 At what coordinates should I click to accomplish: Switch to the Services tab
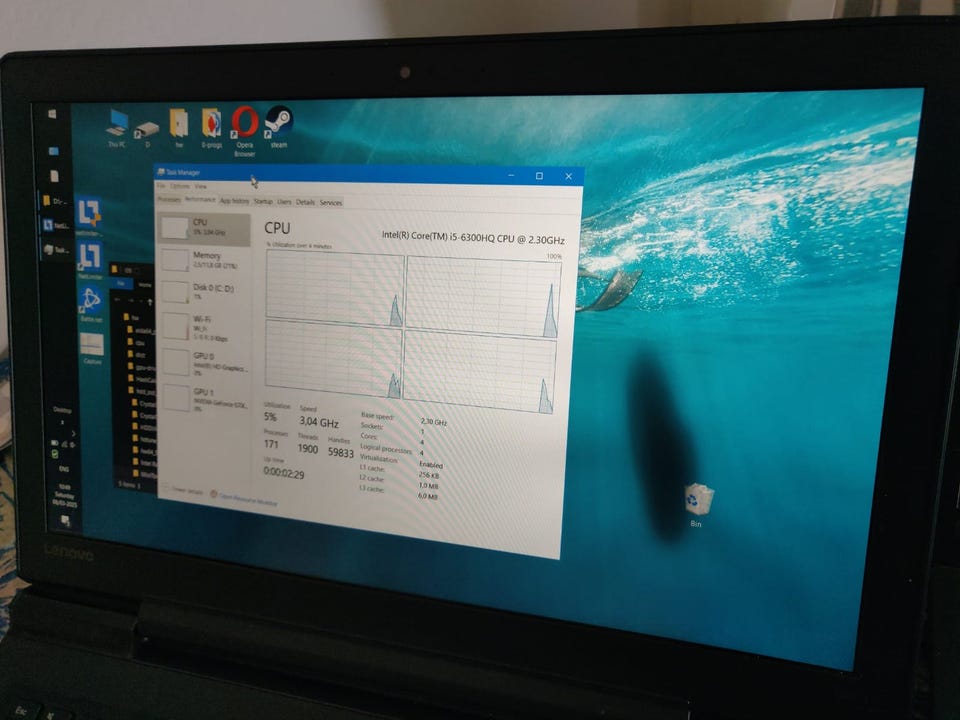(331, 203)
